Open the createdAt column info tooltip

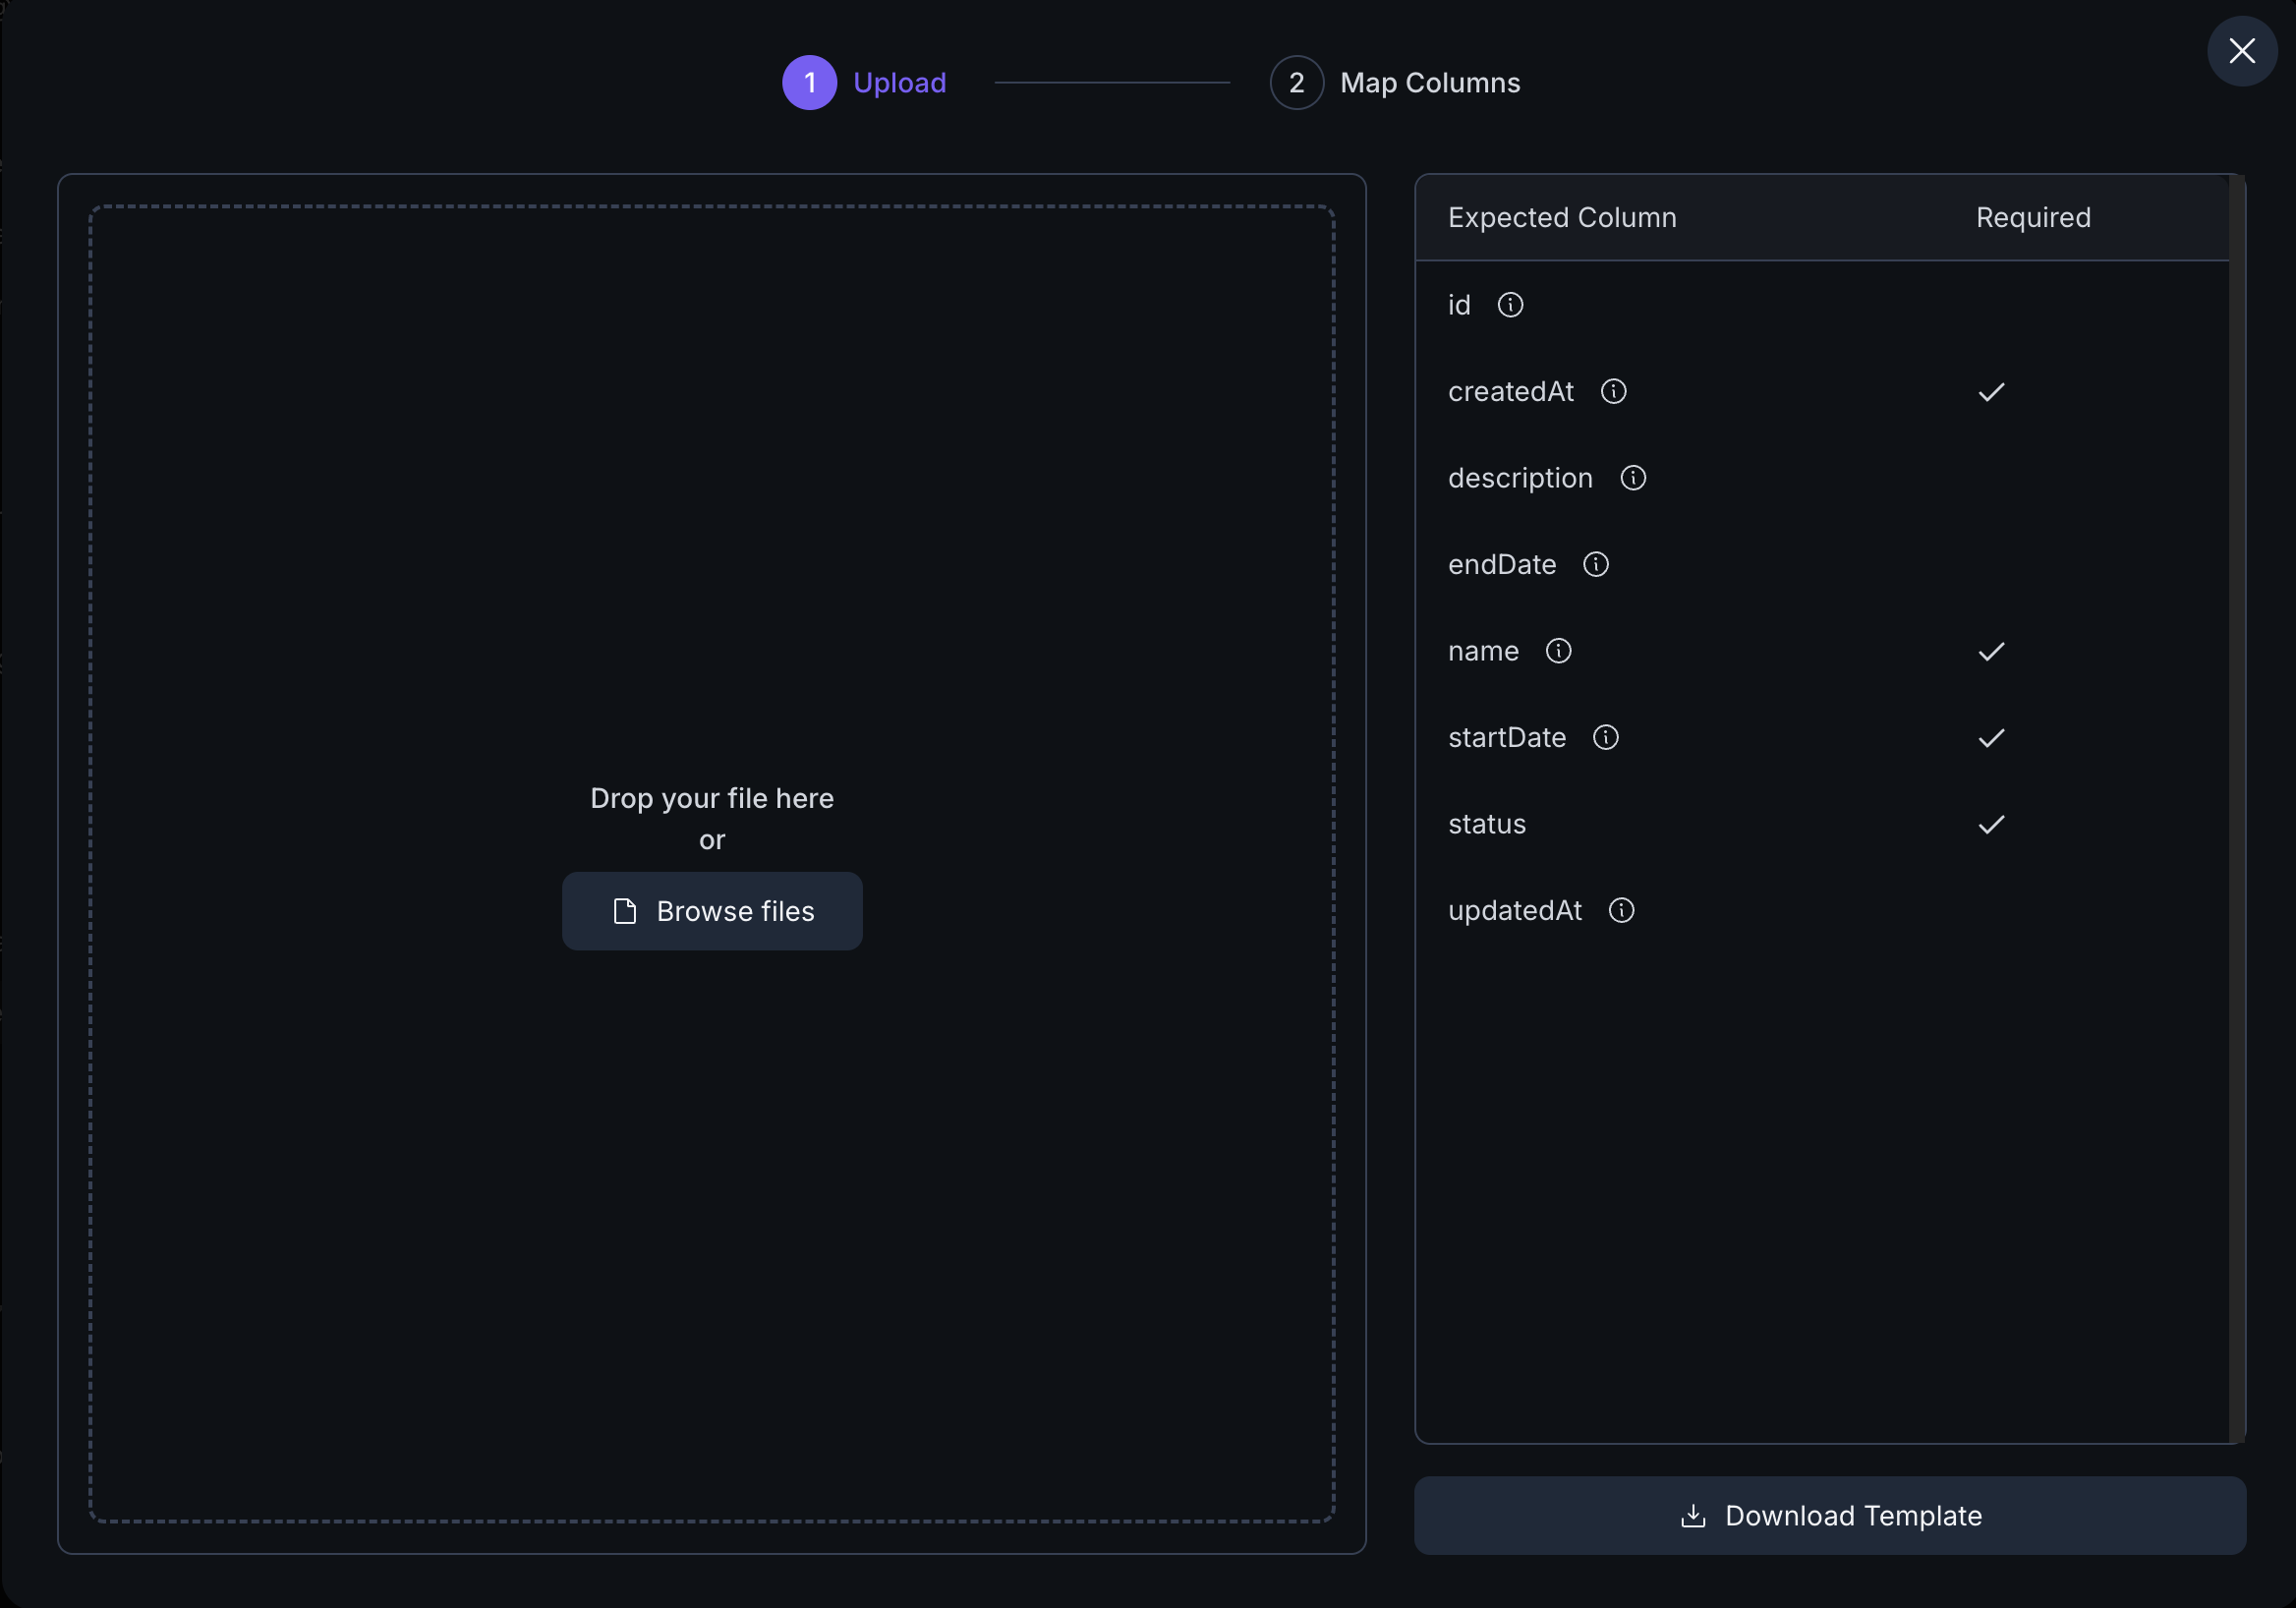[x=1613, y=391]
